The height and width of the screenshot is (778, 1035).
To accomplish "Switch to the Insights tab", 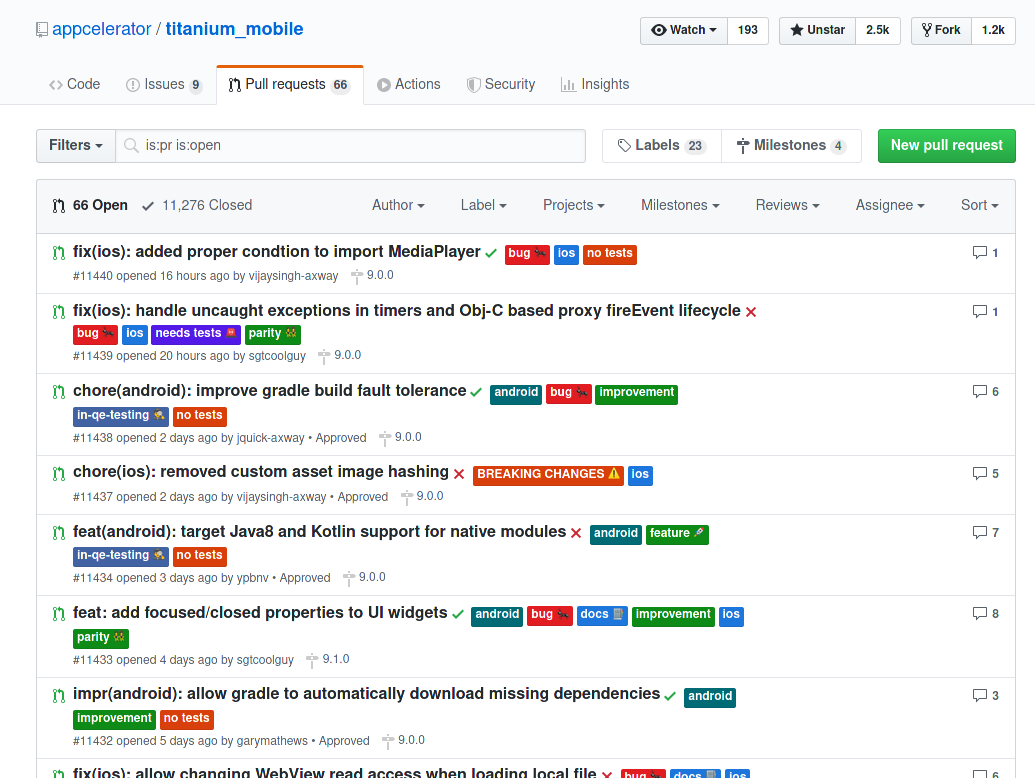I will click(x=595, y=84).
